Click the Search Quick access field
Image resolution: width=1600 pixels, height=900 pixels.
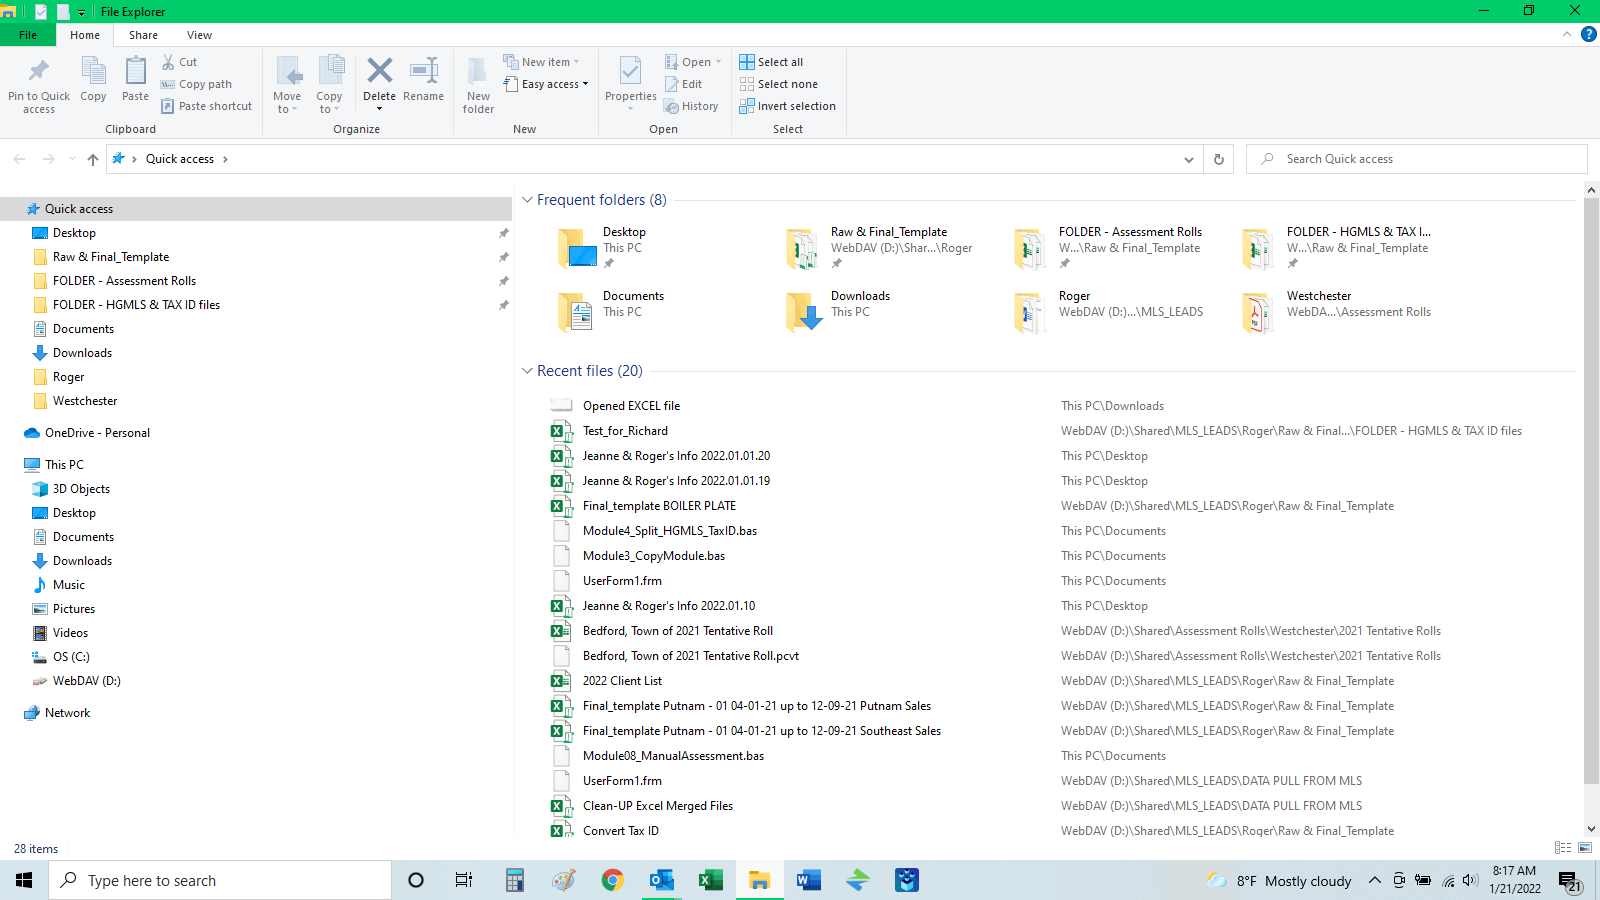(x=1416, y=159)
